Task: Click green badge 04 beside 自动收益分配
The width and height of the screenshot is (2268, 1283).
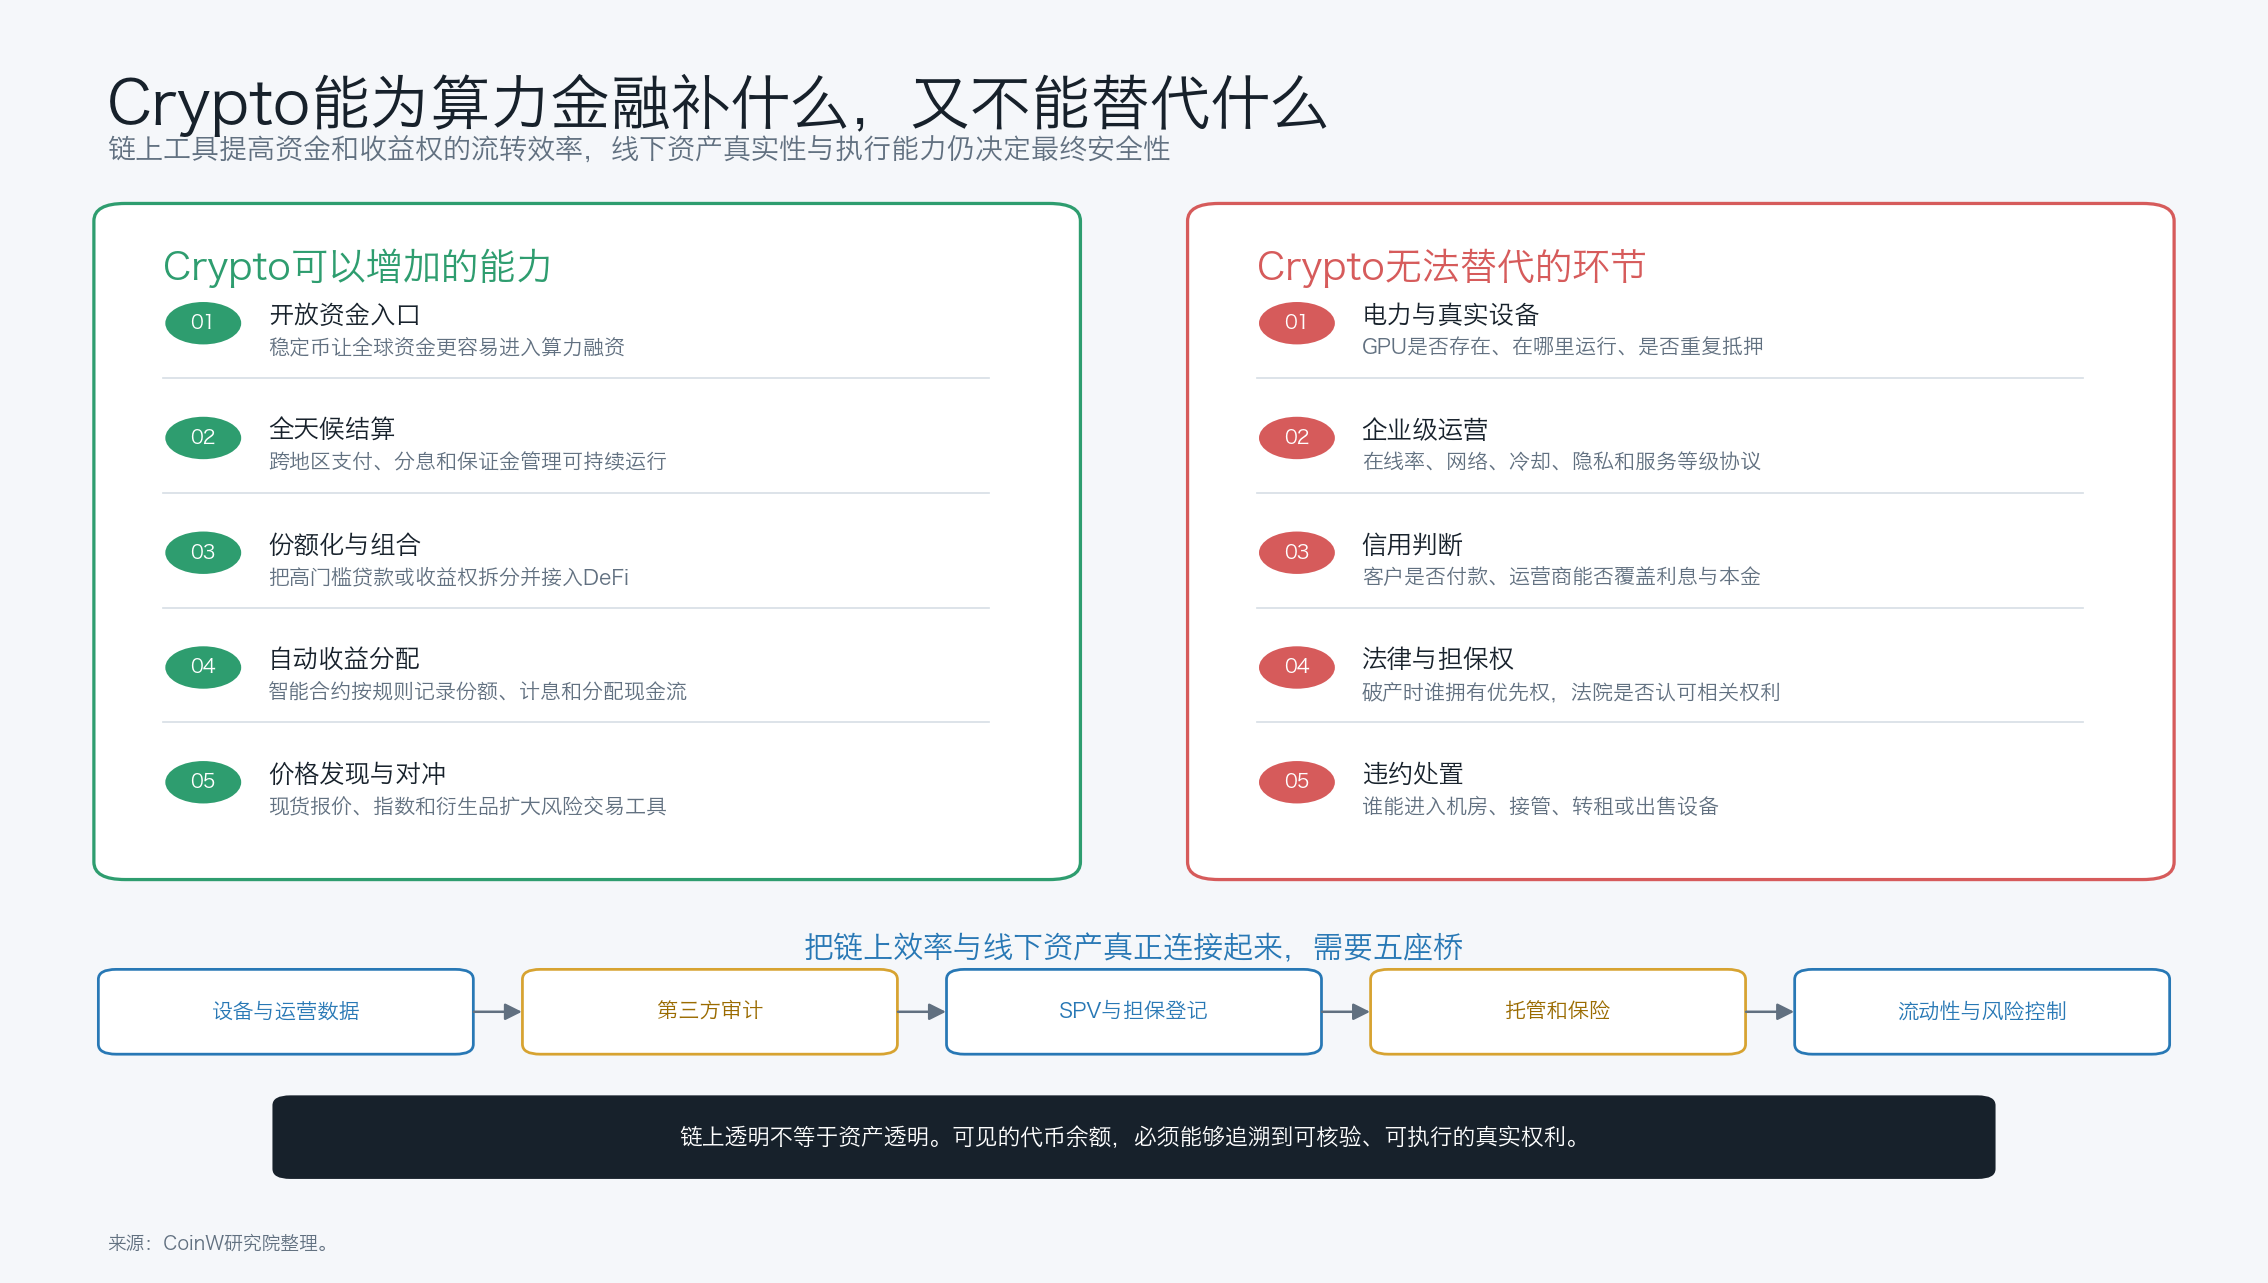Action: pyautogui.click(x=203, y=666)
